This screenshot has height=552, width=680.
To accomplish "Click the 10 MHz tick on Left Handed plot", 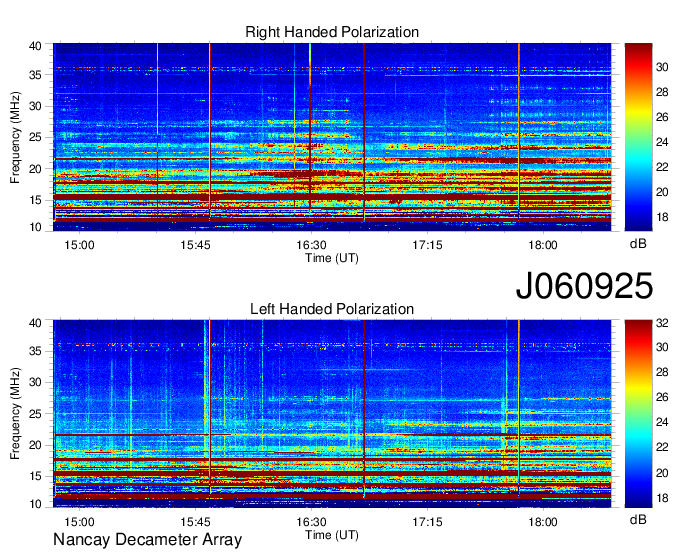I will (35, 504).
